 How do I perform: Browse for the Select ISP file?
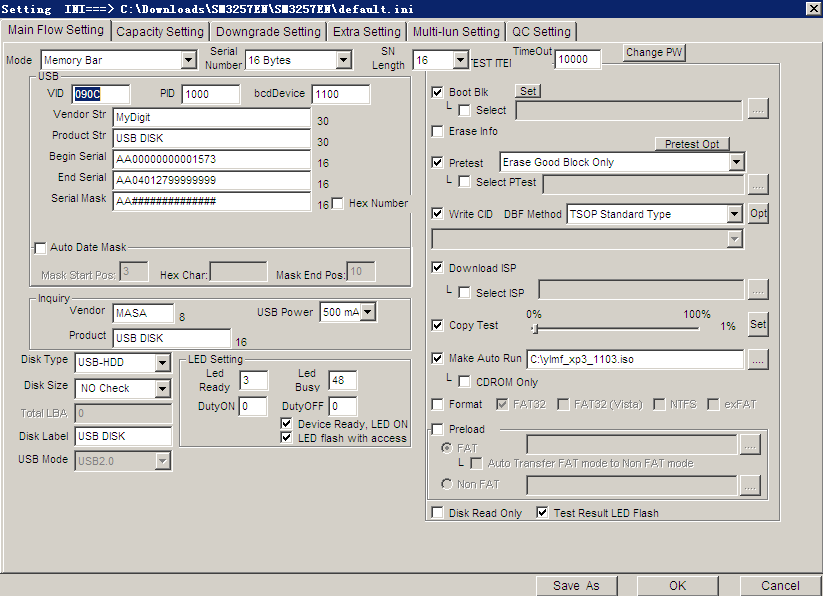click(757, 290)
